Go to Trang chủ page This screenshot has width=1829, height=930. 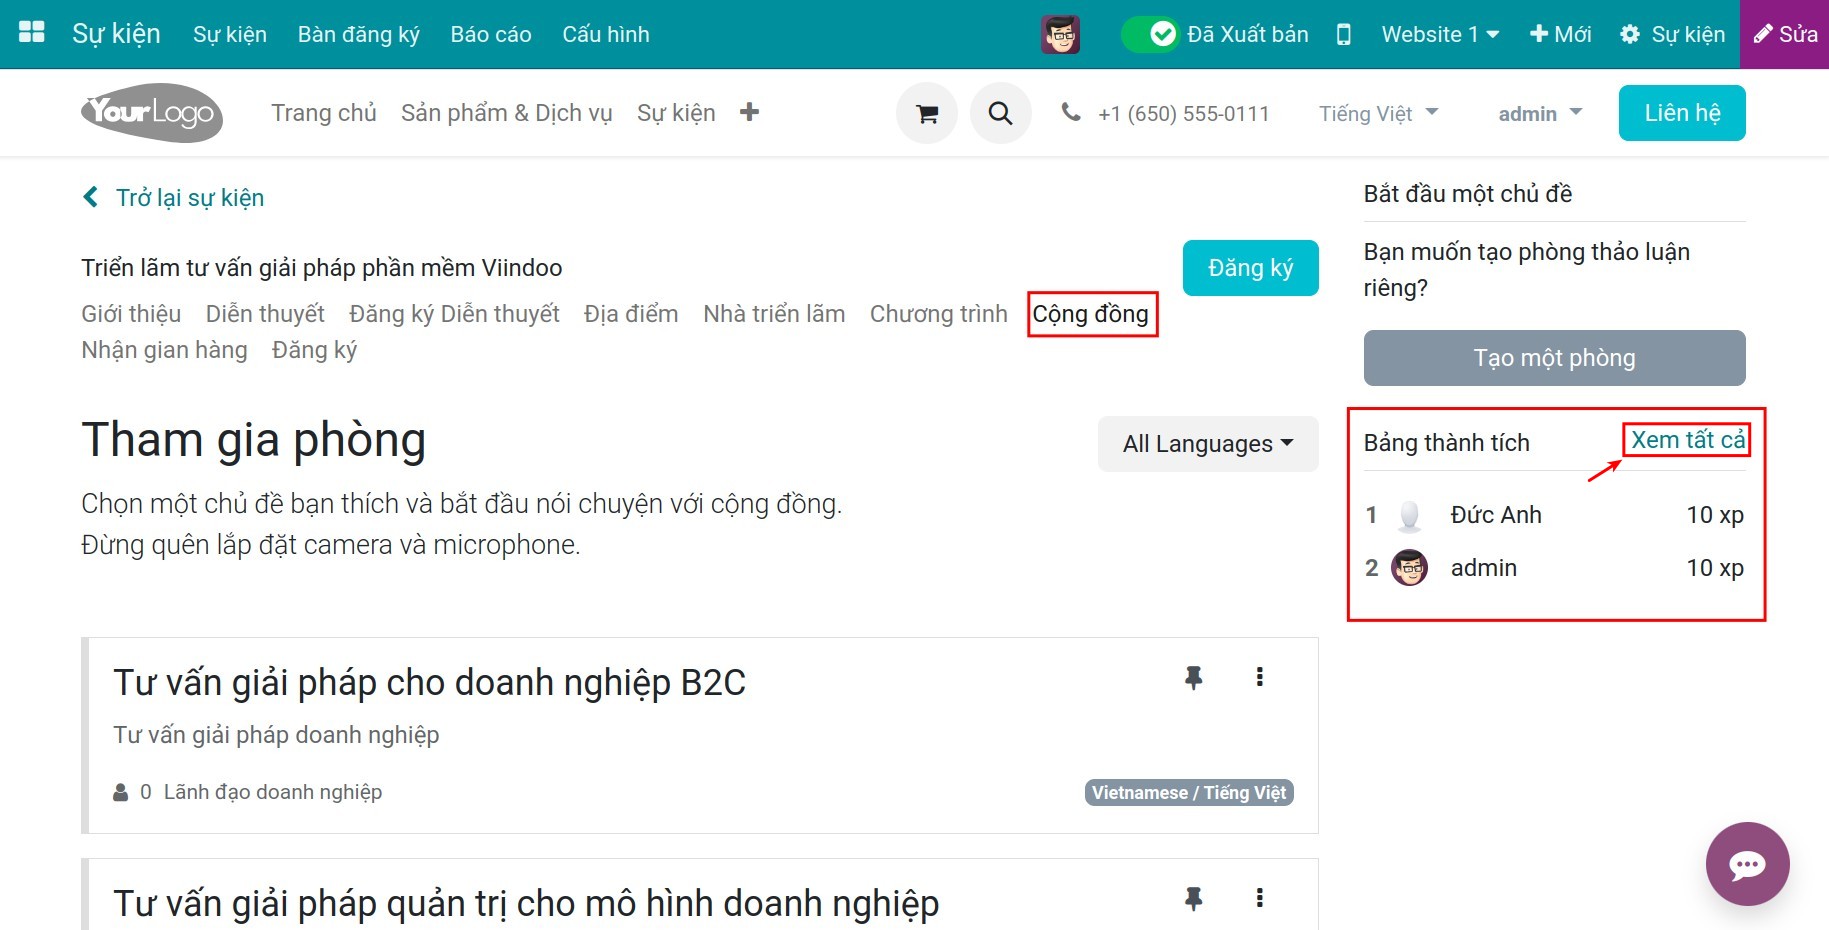(x=323, y=113)
